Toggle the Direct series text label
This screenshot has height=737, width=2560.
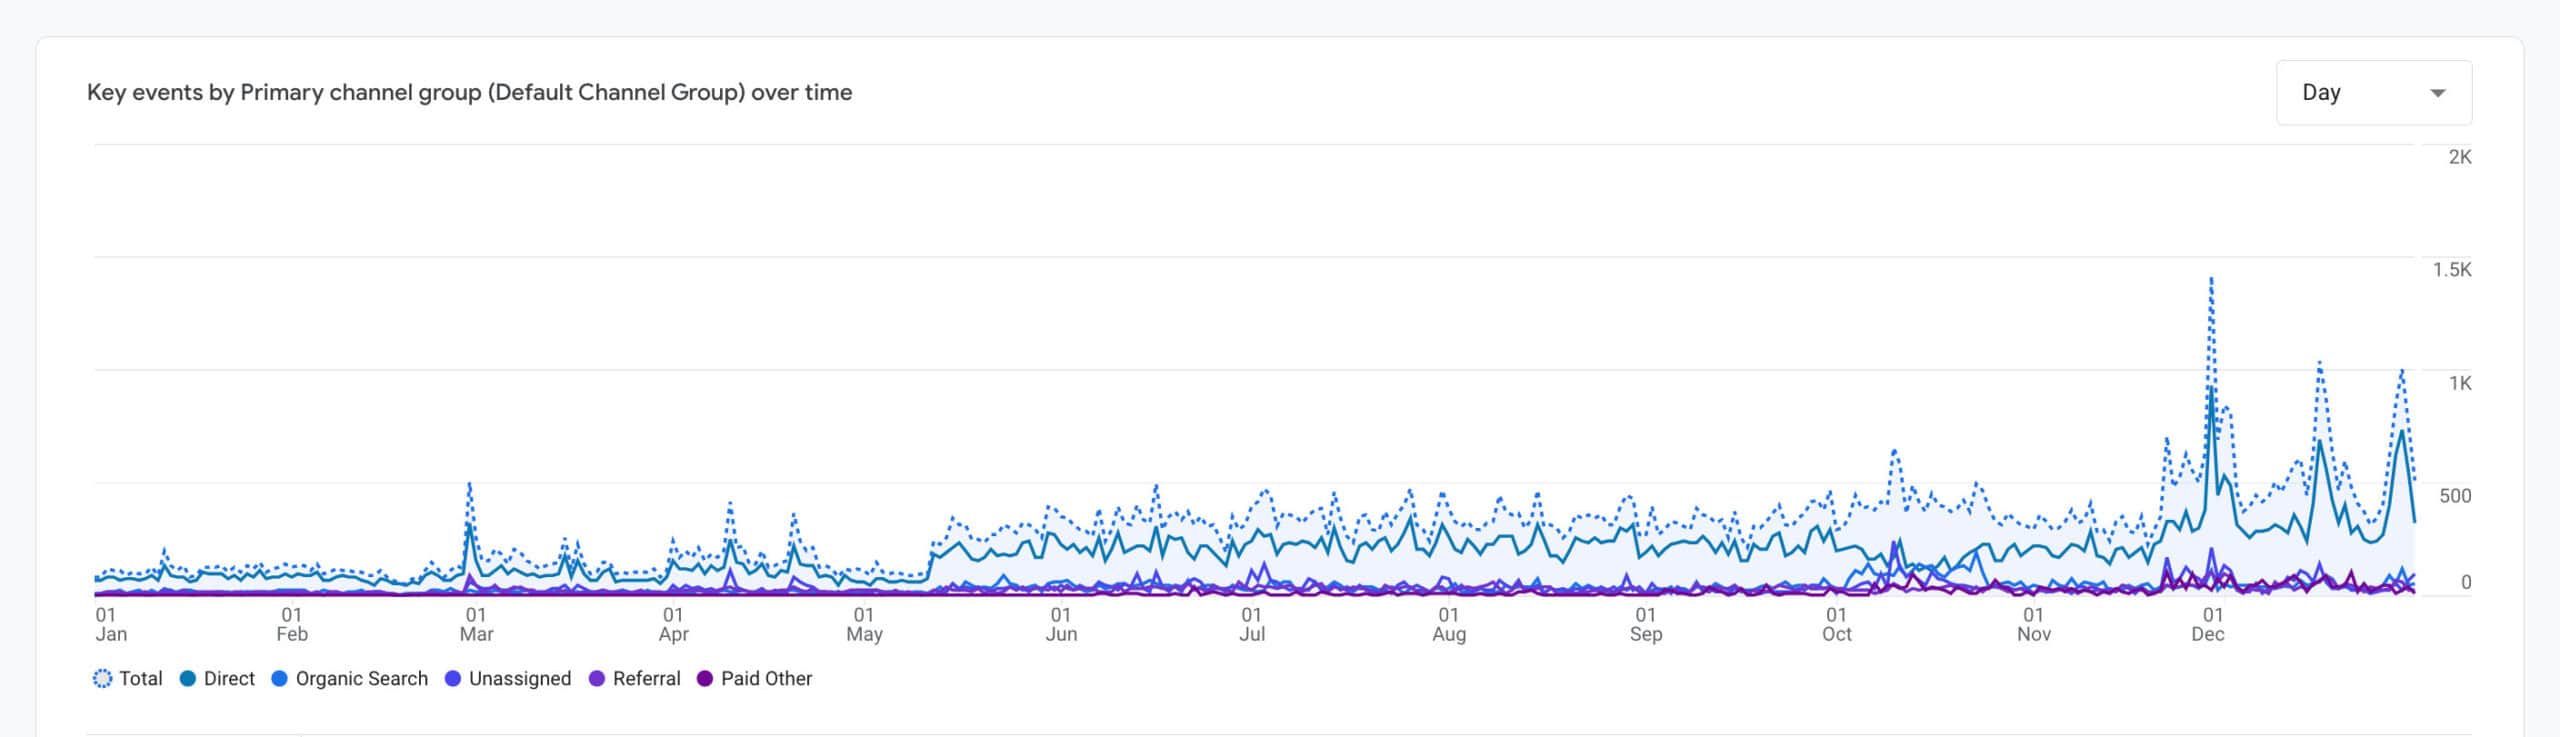point(229,678)
